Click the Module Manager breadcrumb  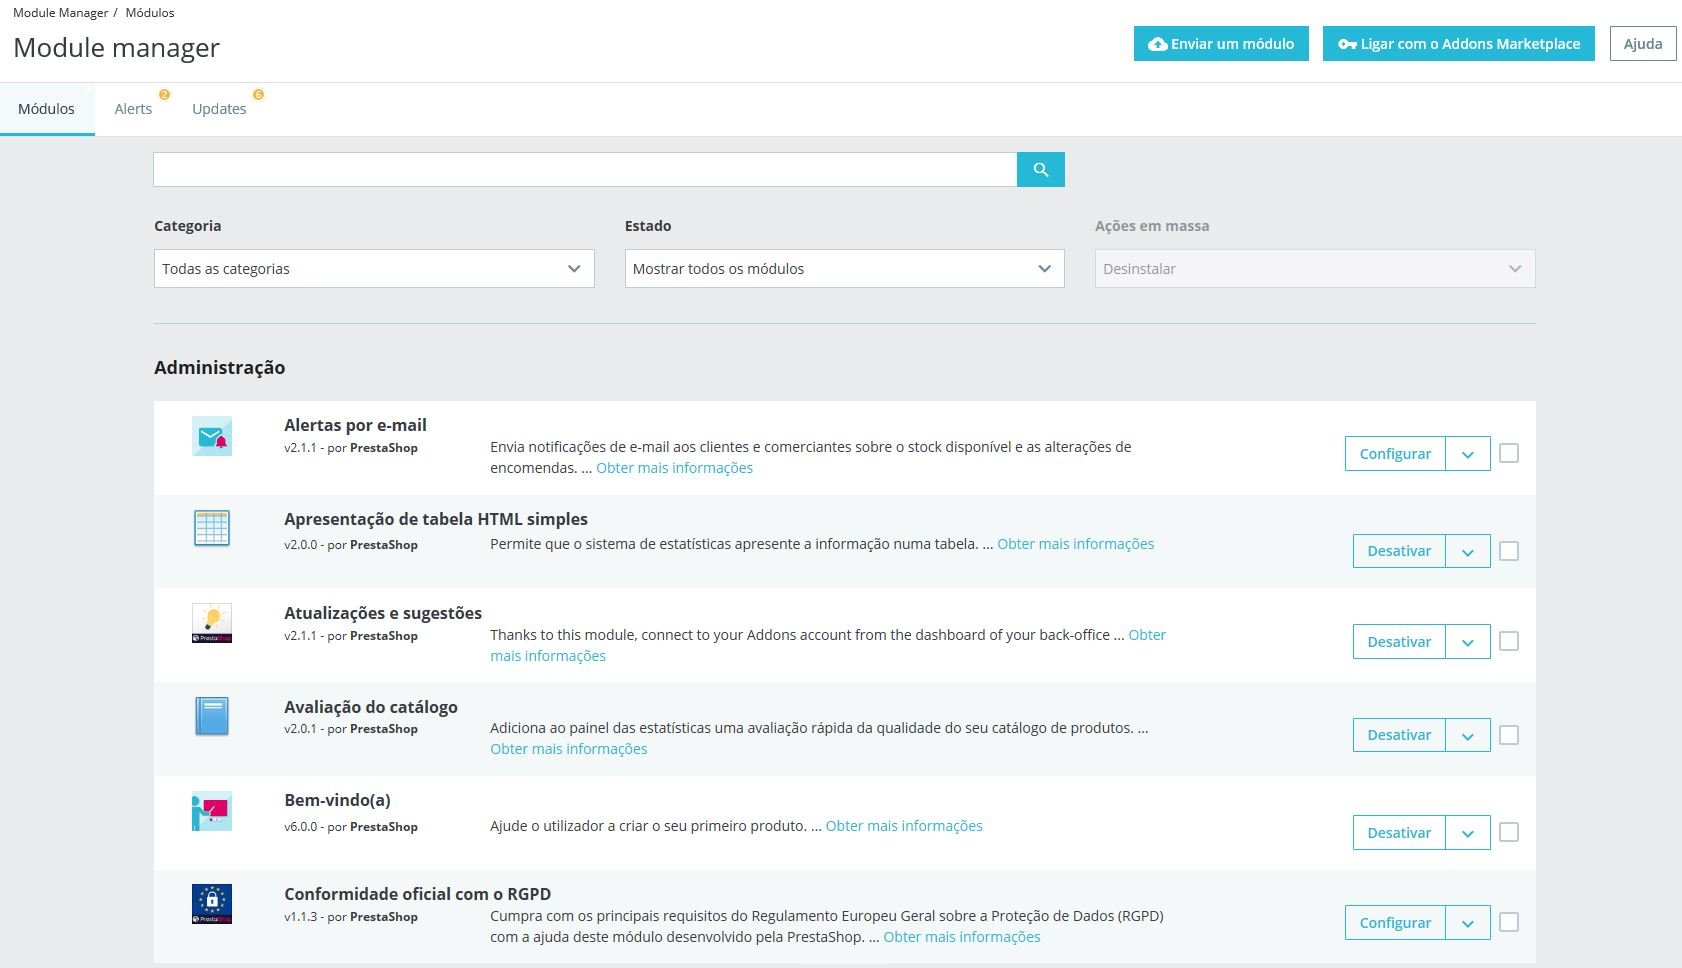click(60, 13)
